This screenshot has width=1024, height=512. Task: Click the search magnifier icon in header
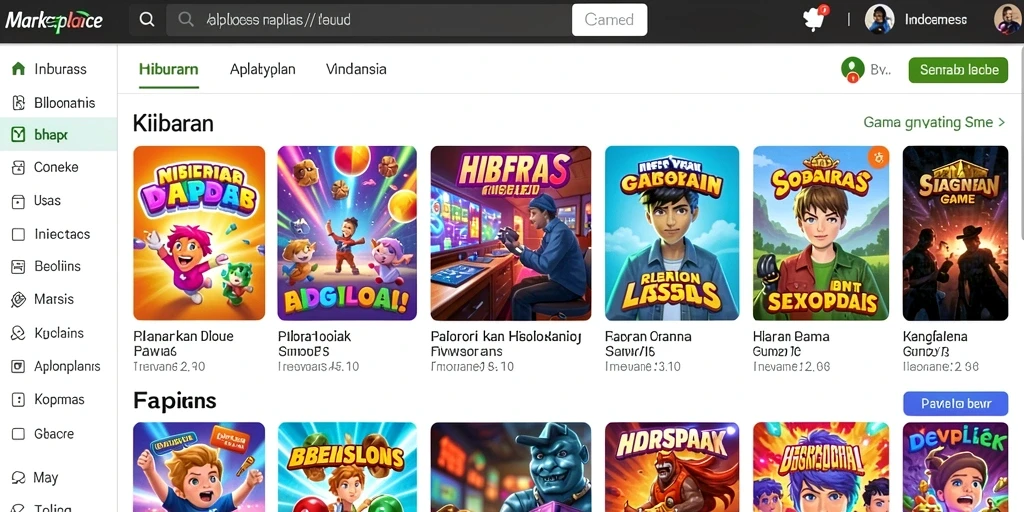pyautogui.click(x=147, y=20)
